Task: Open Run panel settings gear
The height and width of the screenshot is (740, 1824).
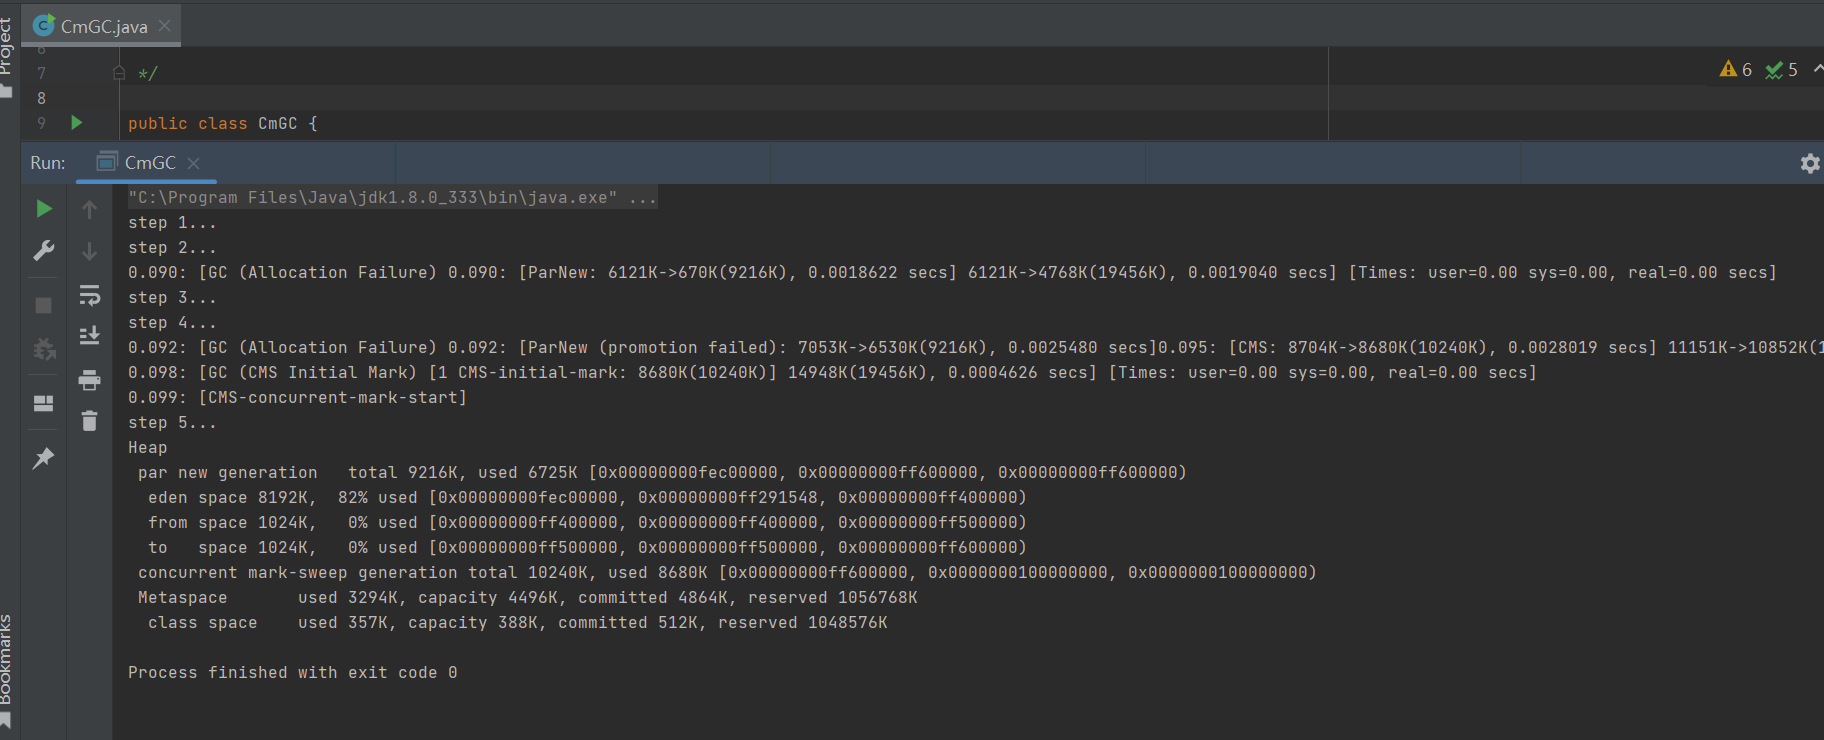Action: pos(1810,163)
